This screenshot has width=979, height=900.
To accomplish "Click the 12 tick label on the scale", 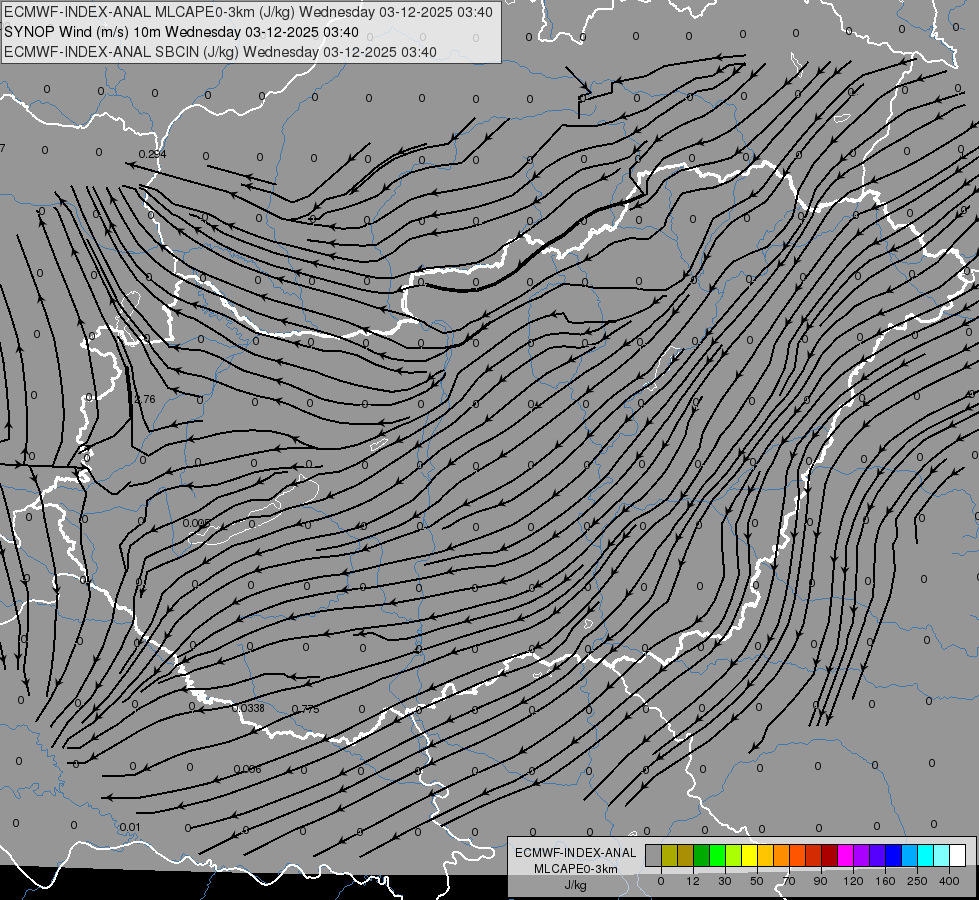I will pos(692,881).
